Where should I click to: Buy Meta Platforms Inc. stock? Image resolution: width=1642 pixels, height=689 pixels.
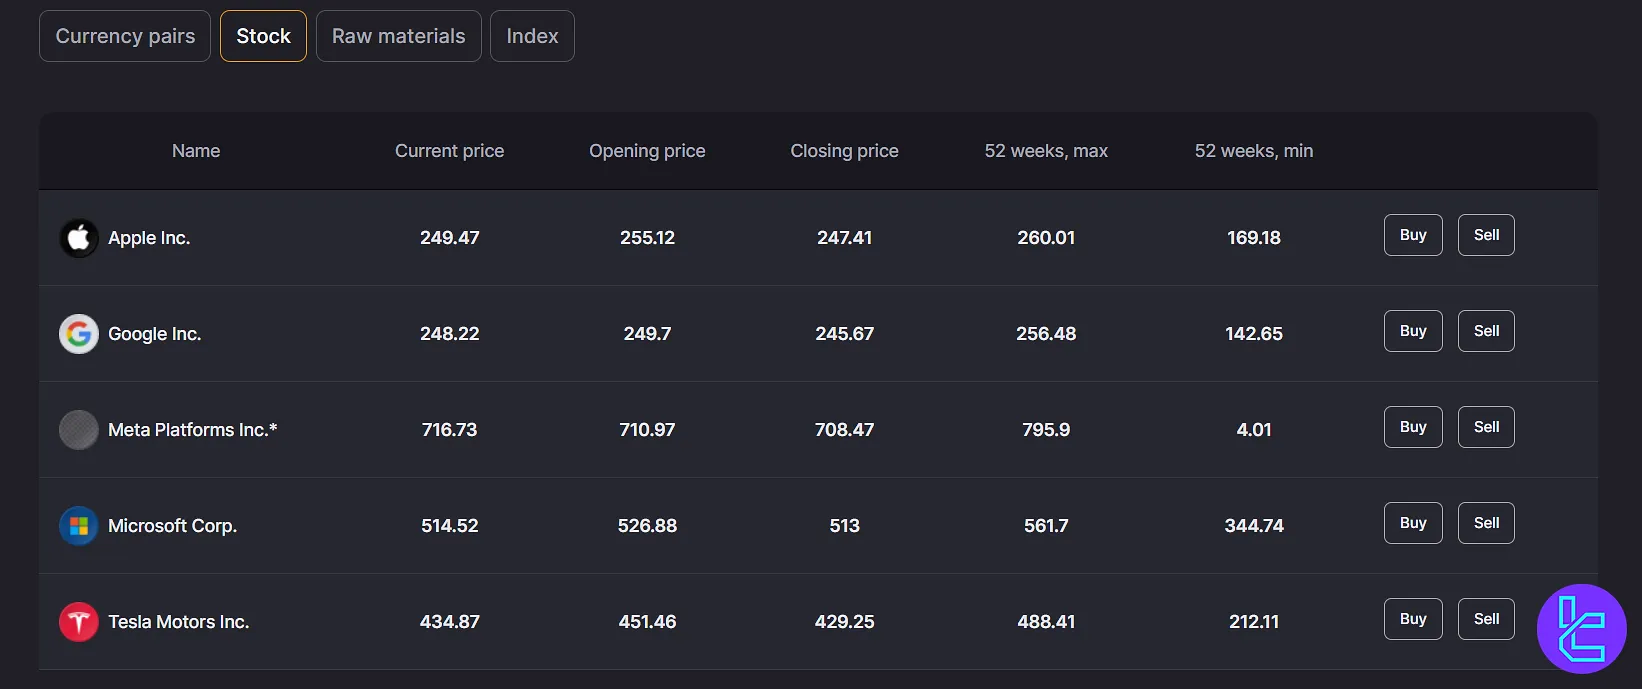coord(1413,427)
